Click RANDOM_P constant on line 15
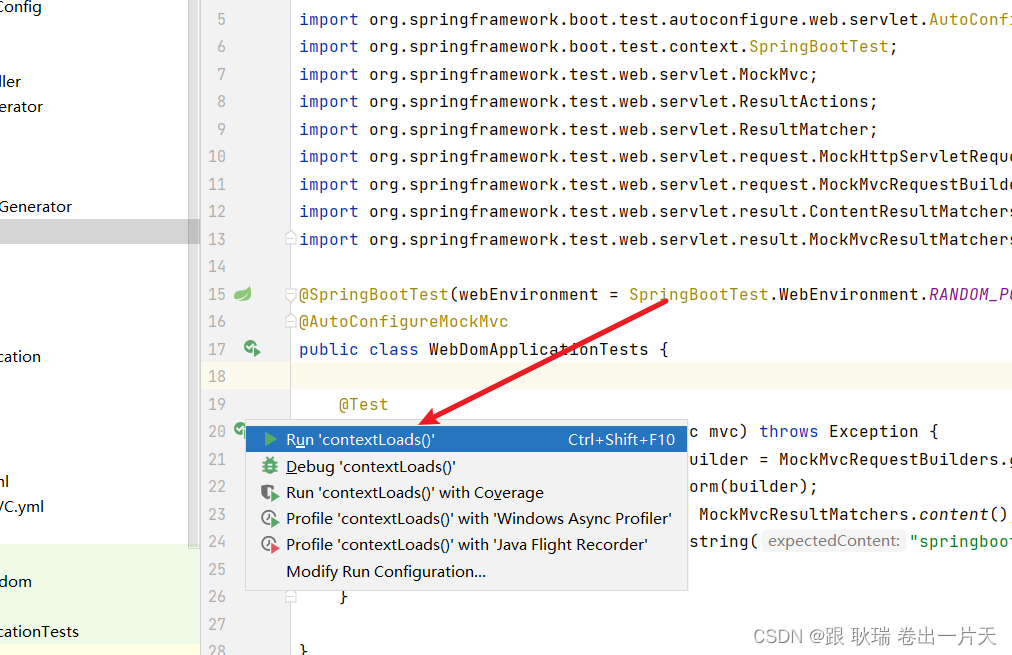 click(x=970, y=294)
